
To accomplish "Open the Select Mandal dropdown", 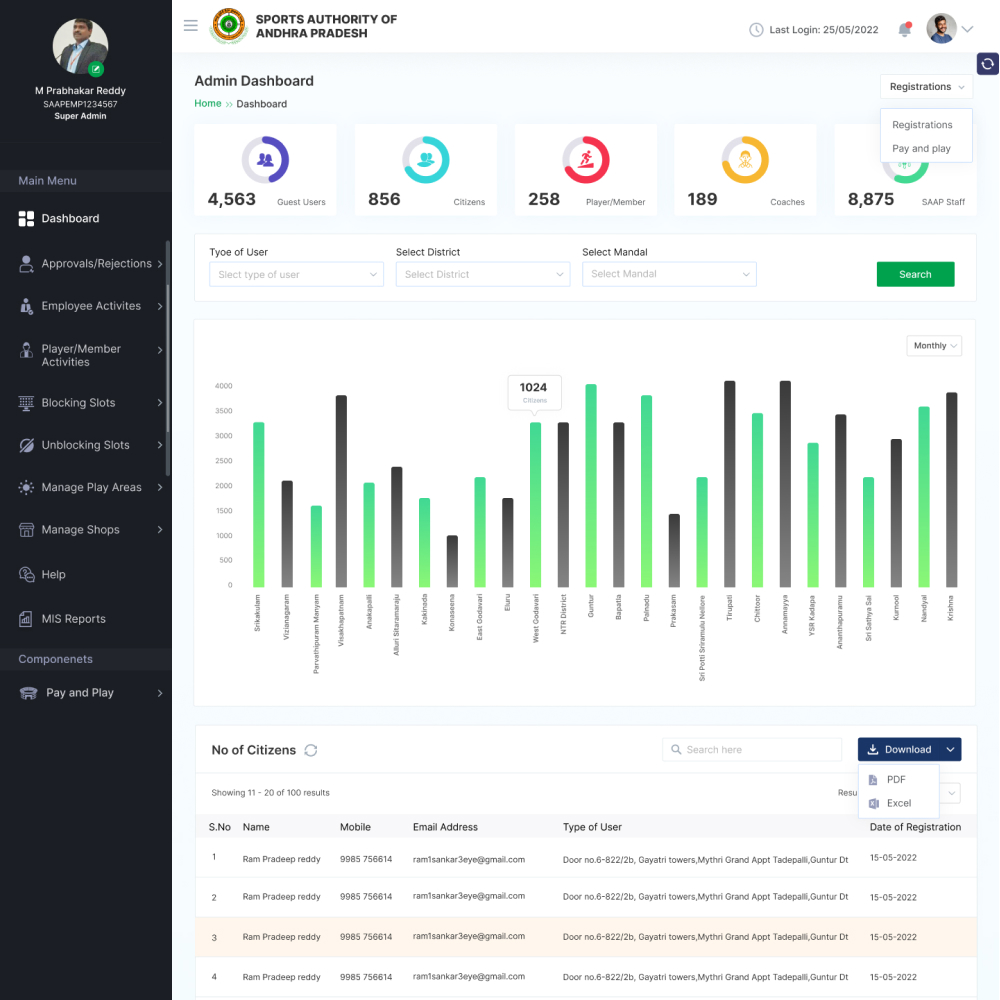I will pyautogui.click(x=669, y=274).
